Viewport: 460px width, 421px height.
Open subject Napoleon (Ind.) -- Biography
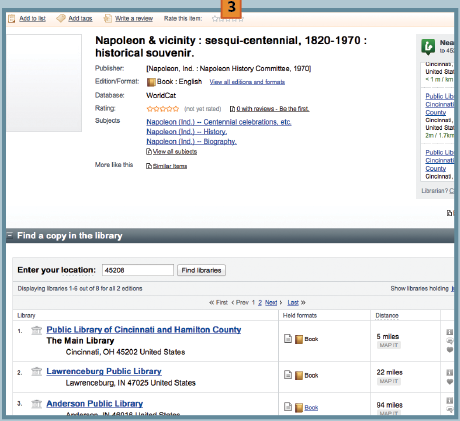[192, 141]
